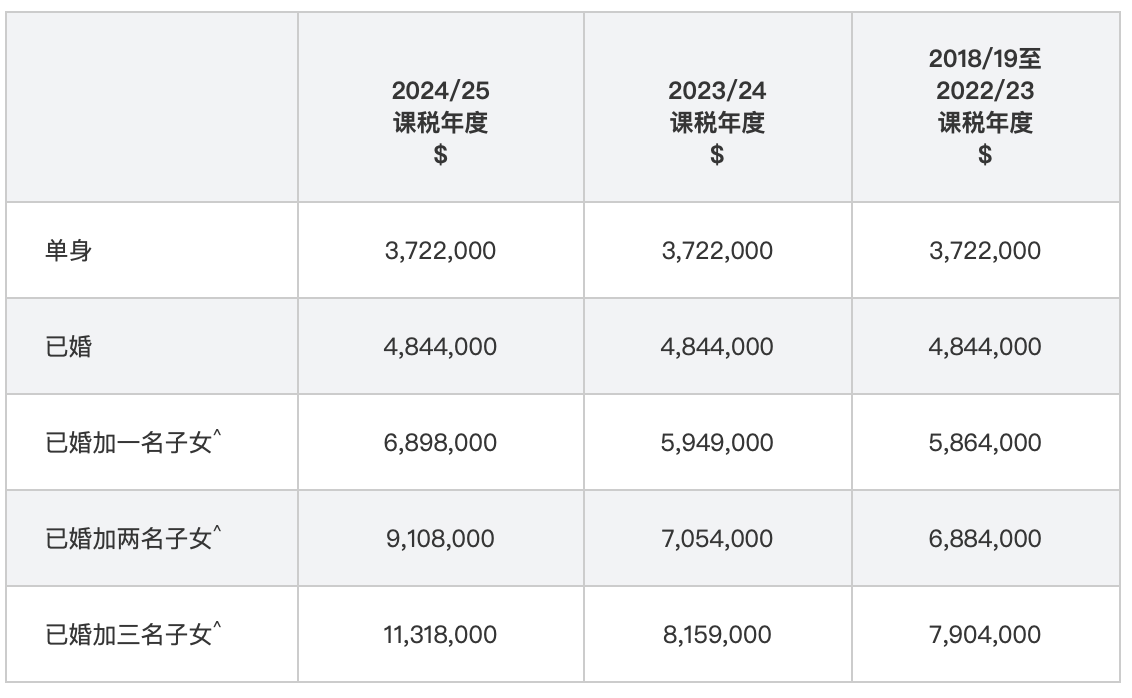The width and height of the screenshot is (1132, 698).
Task: Click the 8,159,000 cell value
Action: click(x=717, y=634)
